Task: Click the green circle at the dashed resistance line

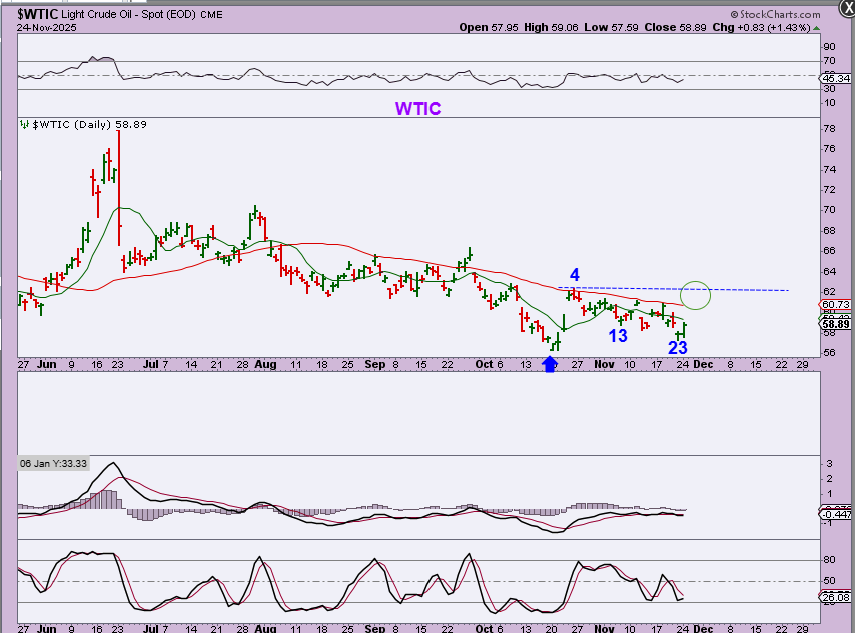Action: click(695, 295)
